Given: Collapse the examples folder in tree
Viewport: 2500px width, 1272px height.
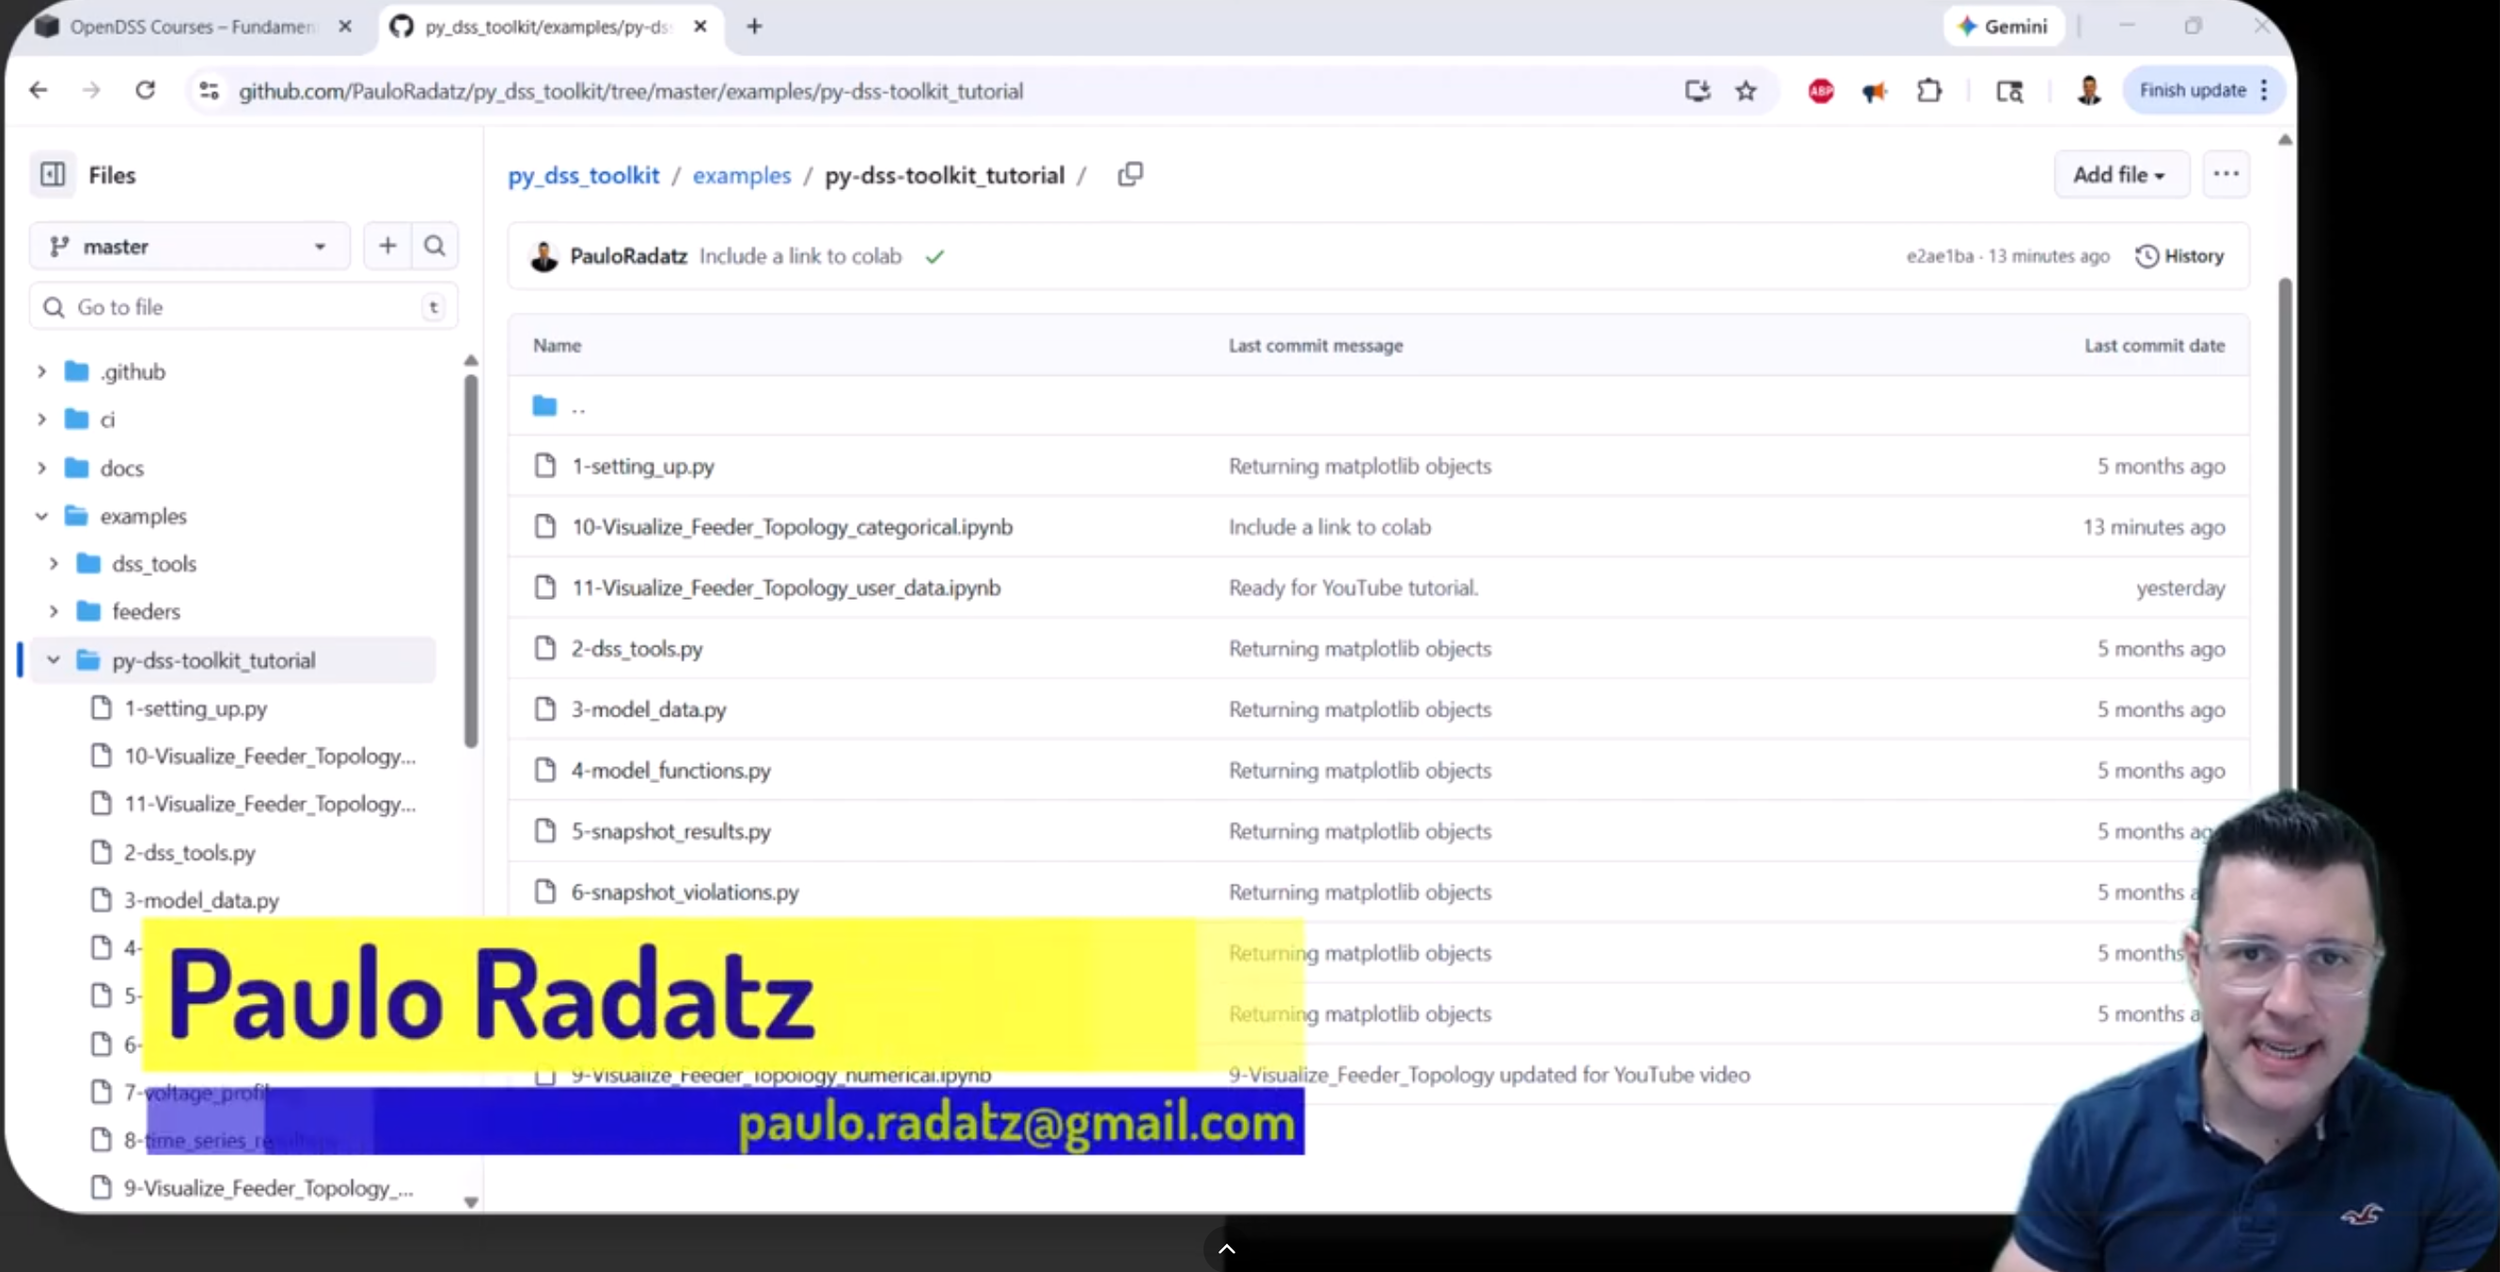Looking at the screenshot, I should click(42, 516).
